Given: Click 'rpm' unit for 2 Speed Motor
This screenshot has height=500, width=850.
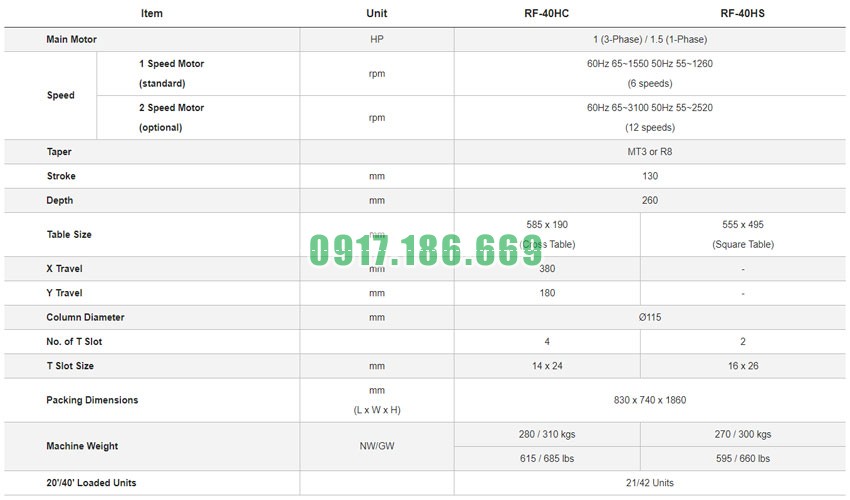Looking at the screenshot, I should click(x=377, y=118).
